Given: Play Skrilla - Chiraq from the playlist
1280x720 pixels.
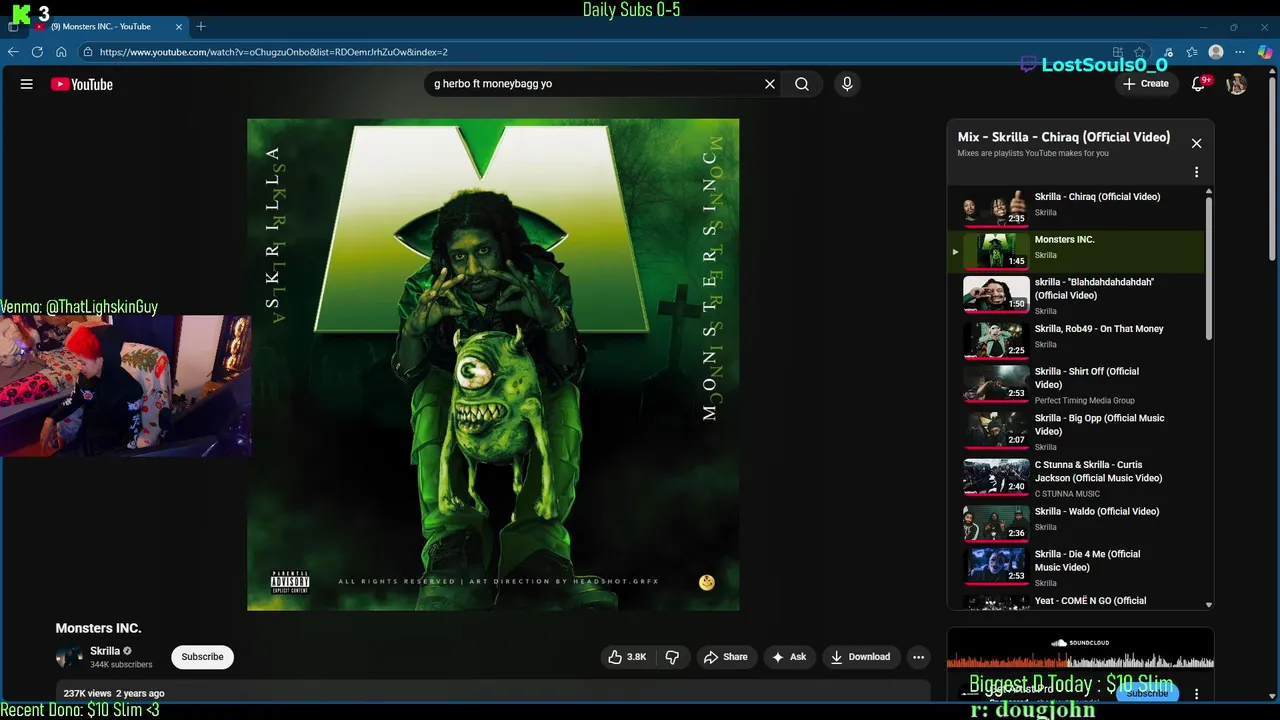Looking at the screenshot, I should pyautogui.click(x=1076, y=208).
